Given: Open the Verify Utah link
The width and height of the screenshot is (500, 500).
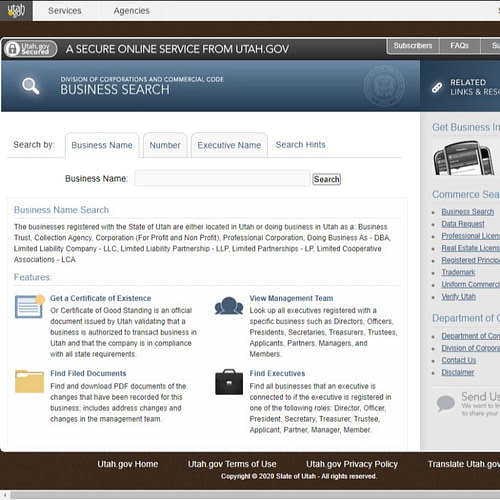Looking at the screenshot, I should pos(458,297).
